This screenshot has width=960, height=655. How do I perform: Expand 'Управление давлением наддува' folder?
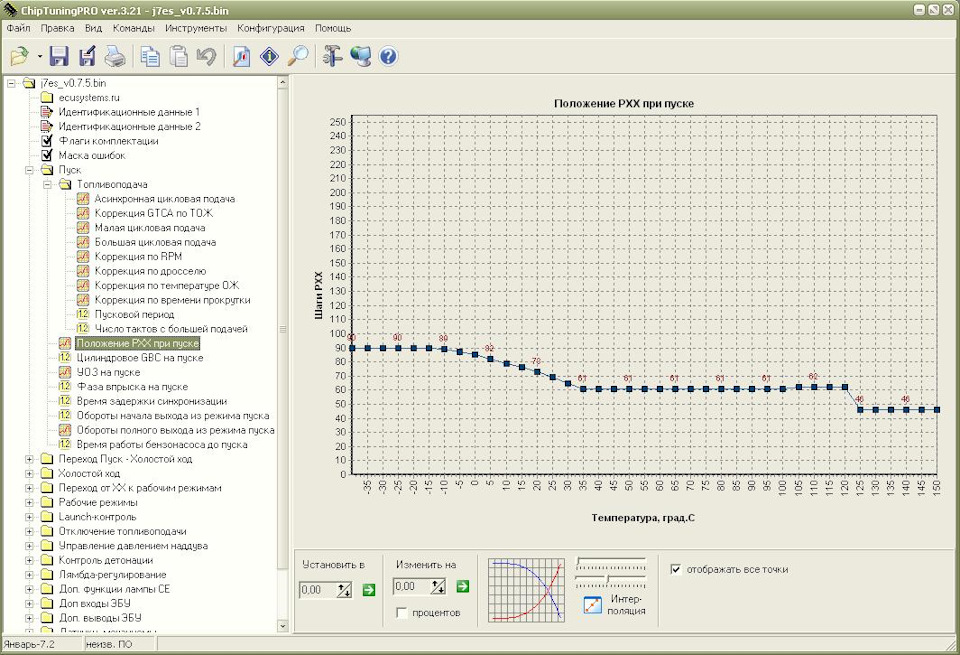click(29, 545)
